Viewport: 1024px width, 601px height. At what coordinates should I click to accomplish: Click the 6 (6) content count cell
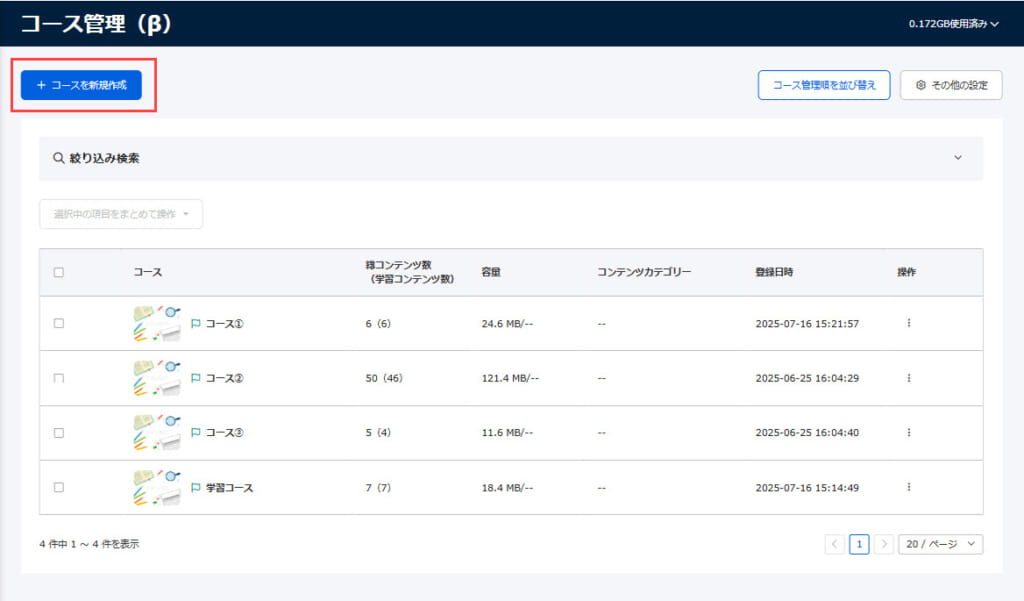click(378, 323)
